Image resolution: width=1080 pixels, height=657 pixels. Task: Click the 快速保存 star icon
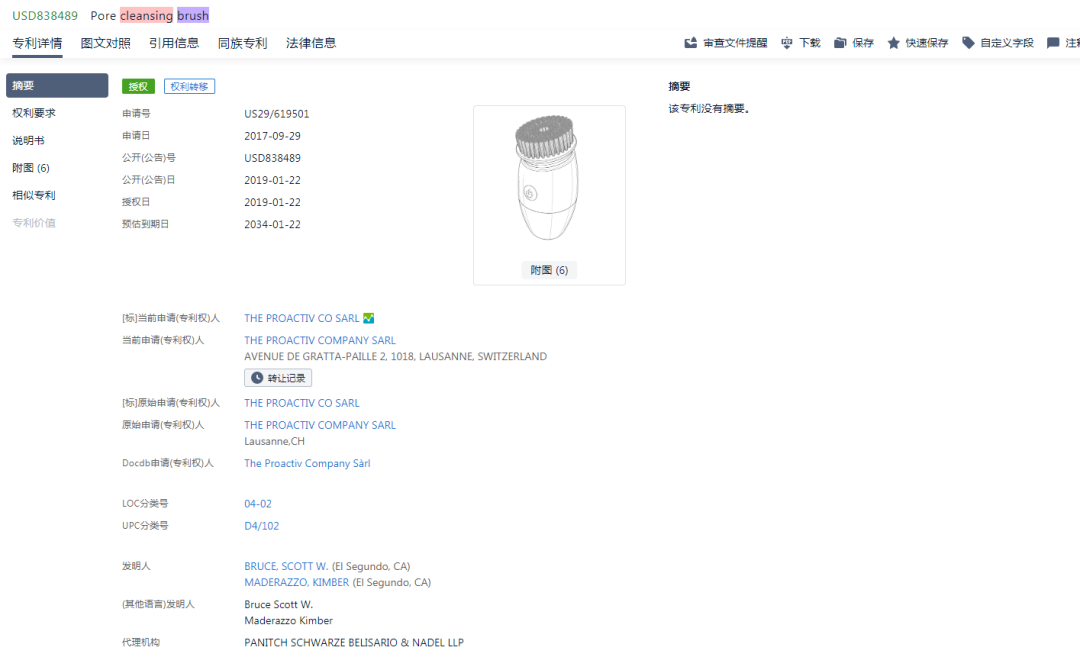(893, 43)
